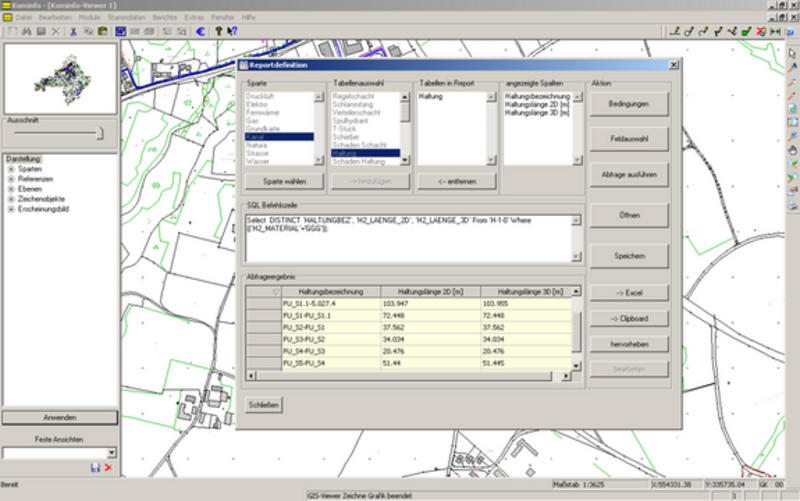Open the Stammdaten menu

pos(127,17)
